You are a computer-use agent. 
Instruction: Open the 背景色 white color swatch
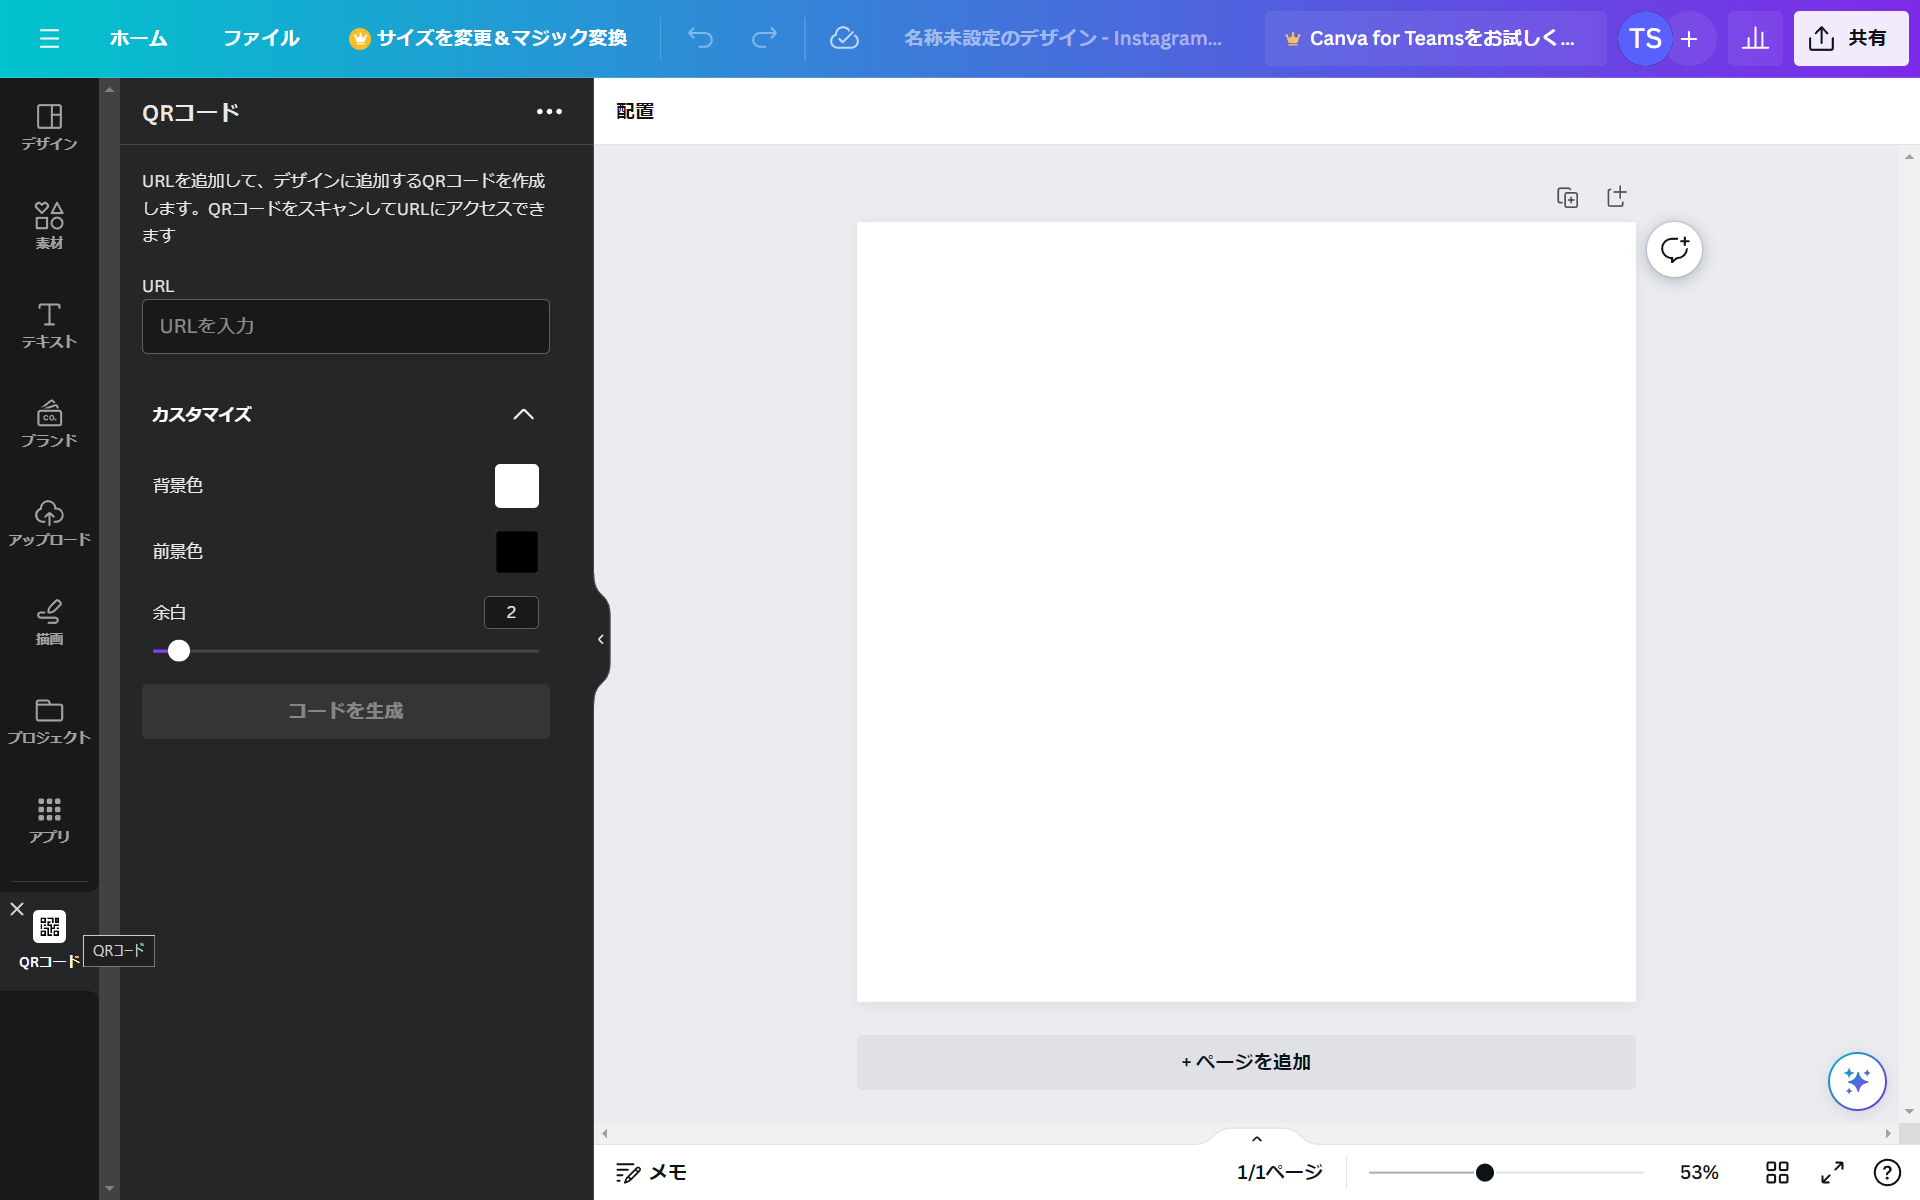[517, 486]
